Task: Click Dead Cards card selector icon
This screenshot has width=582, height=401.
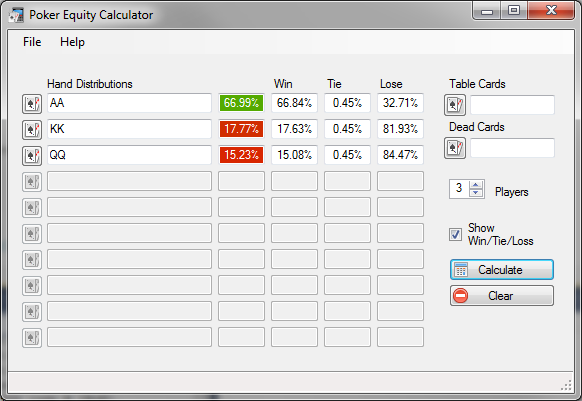Action: click(455, 148)
